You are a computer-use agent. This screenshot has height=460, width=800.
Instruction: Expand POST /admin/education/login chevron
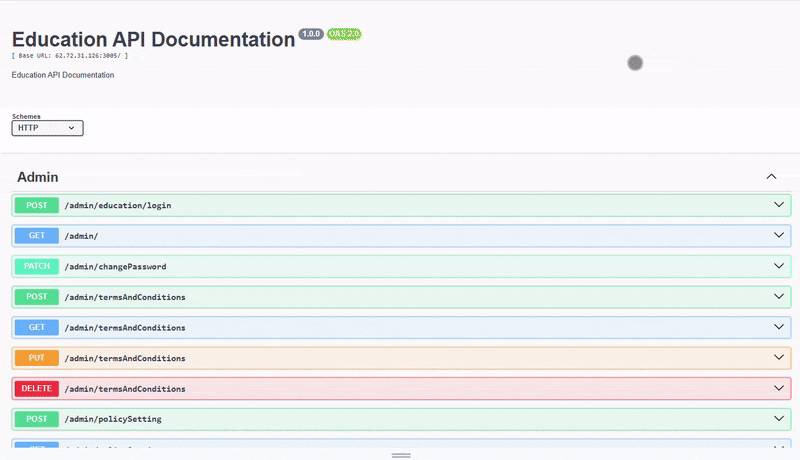point(779,205)
